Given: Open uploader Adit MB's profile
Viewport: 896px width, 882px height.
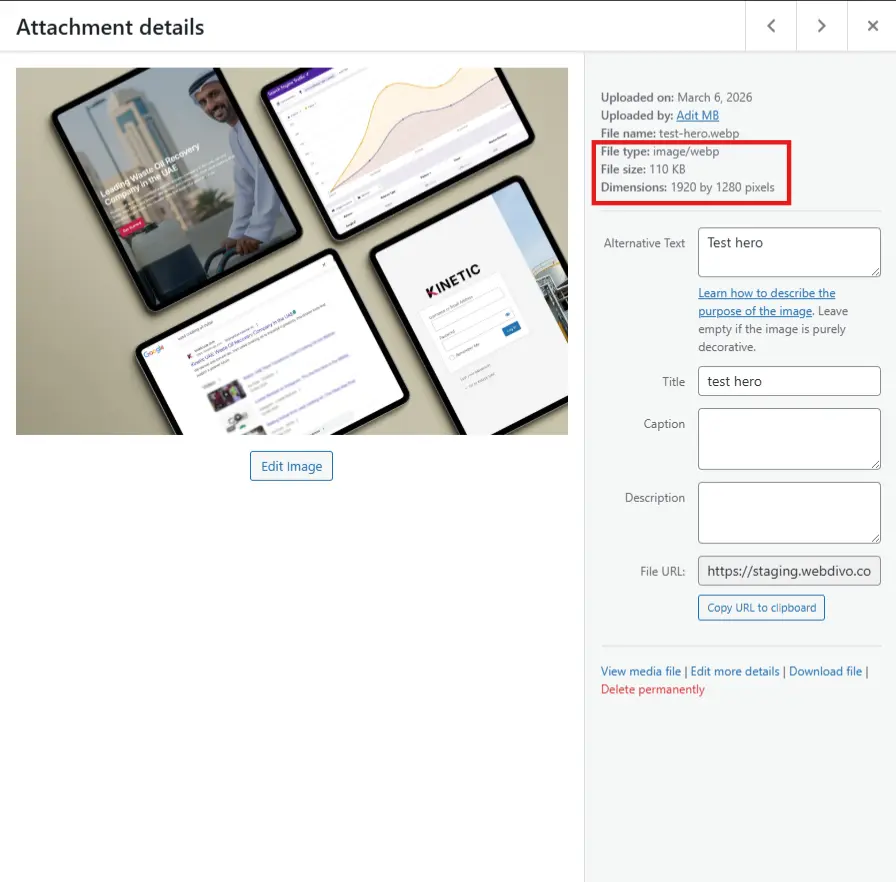Looking at the screenshot, I should point(699,115).
